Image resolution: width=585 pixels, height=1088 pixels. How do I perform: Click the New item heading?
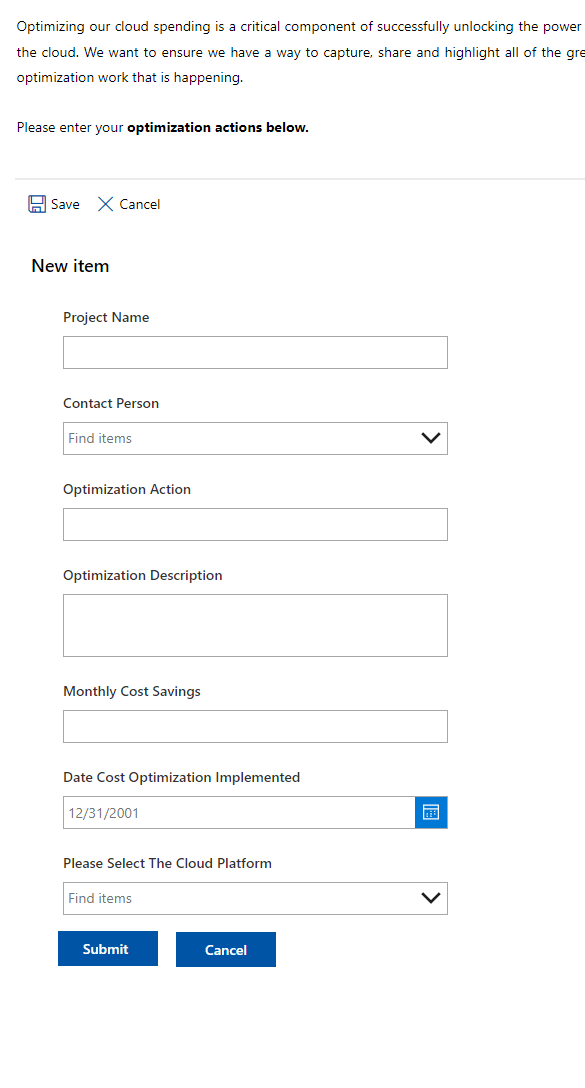click(x=70, y=266)
